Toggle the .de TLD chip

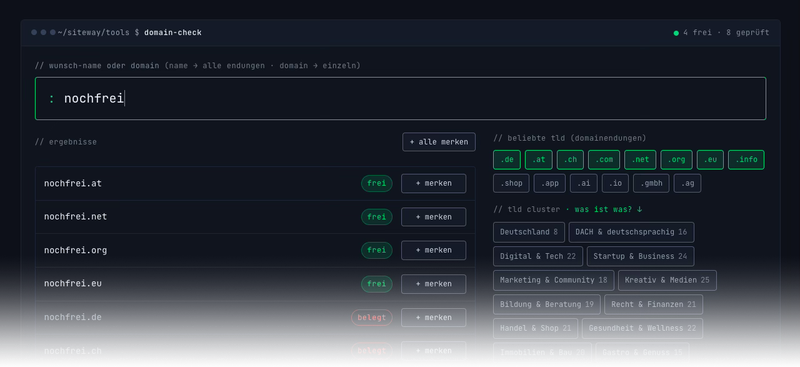[507, 160]
